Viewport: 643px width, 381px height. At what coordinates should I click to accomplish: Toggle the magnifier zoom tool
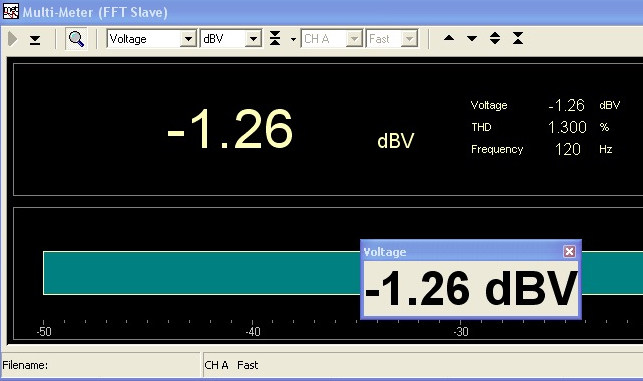(x=76, y=39)
